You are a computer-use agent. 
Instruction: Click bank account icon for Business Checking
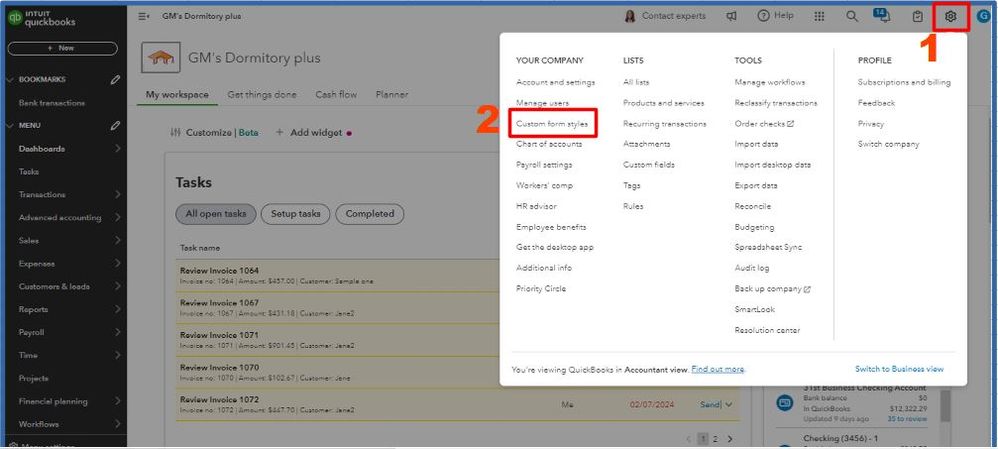click(784, 403)
